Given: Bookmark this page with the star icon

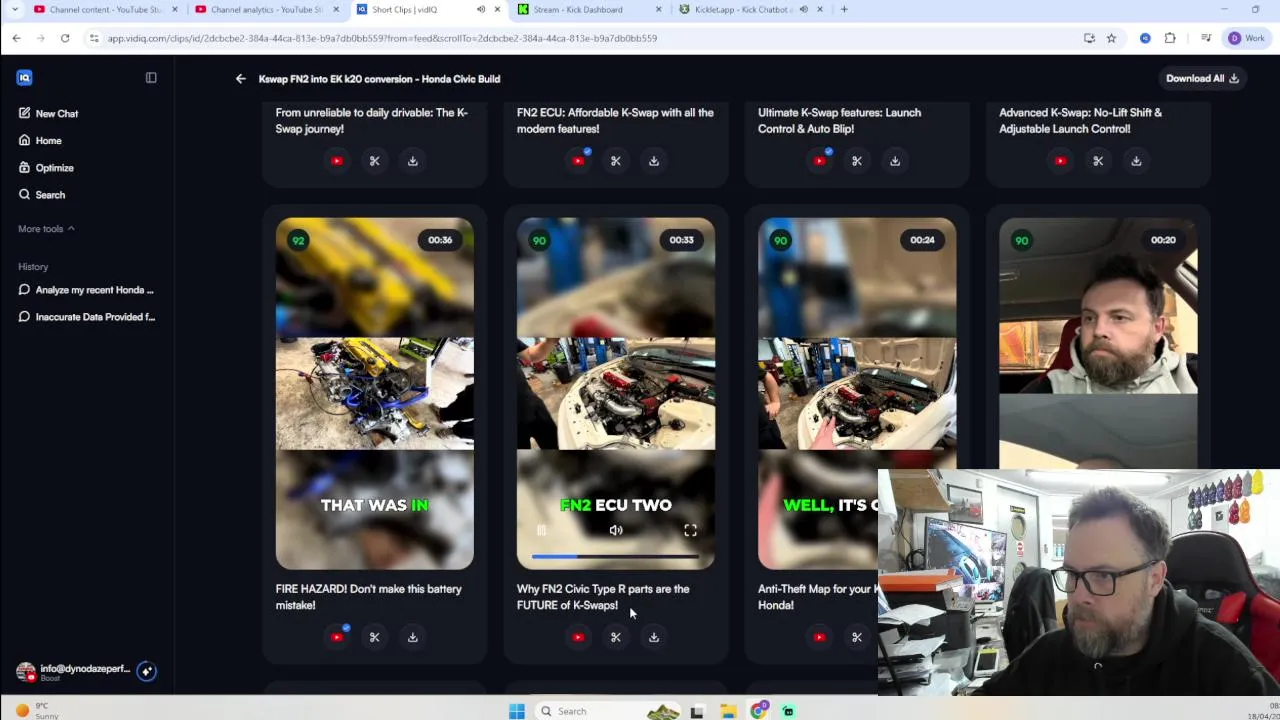Looking at the screenshot, I should click(1111, 38).
